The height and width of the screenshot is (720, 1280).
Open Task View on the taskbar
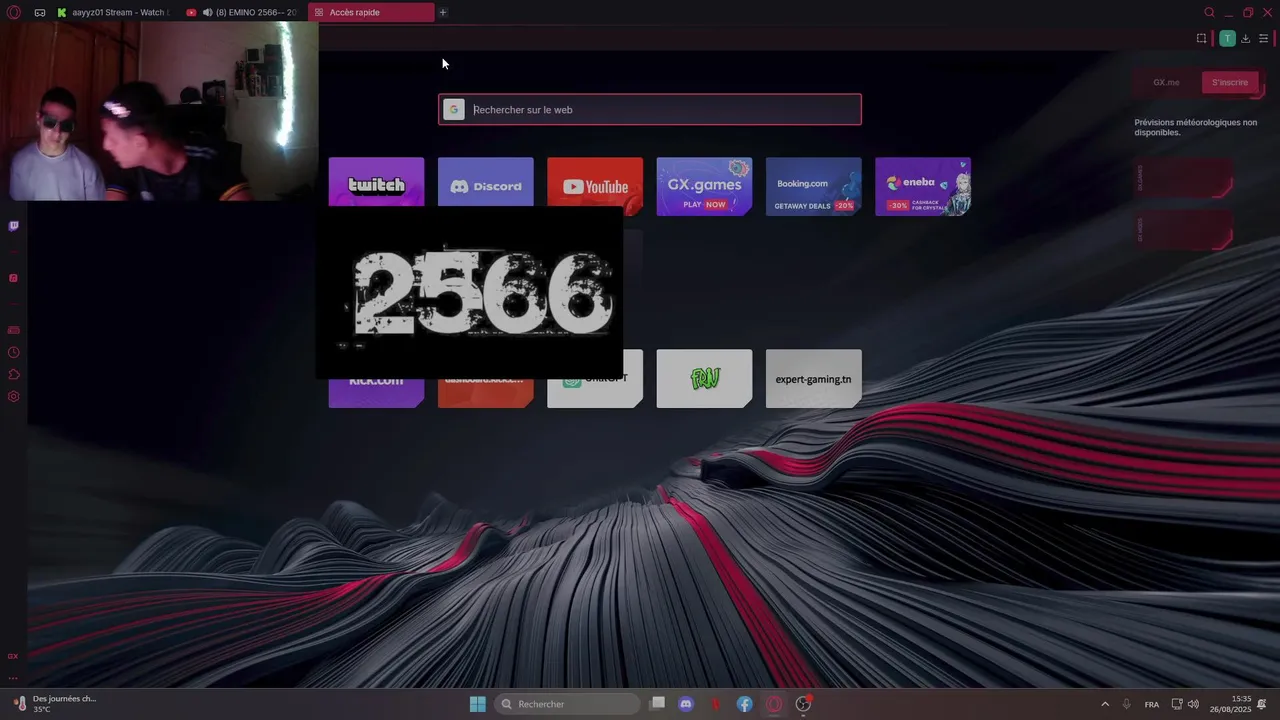(657, 704)
